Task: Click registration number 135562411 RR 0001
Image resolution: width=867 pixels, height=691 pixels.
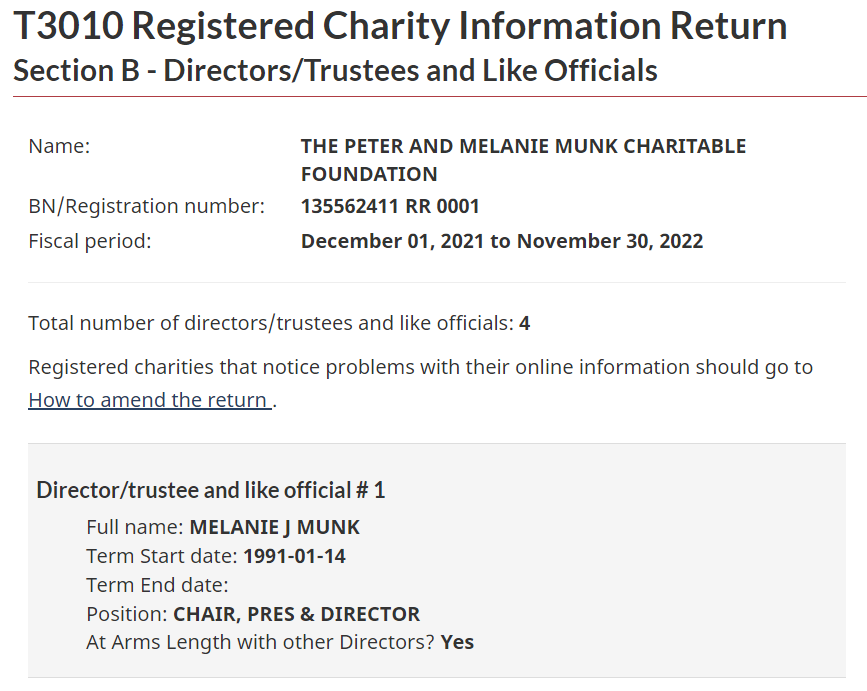Action: click(390, 206)
